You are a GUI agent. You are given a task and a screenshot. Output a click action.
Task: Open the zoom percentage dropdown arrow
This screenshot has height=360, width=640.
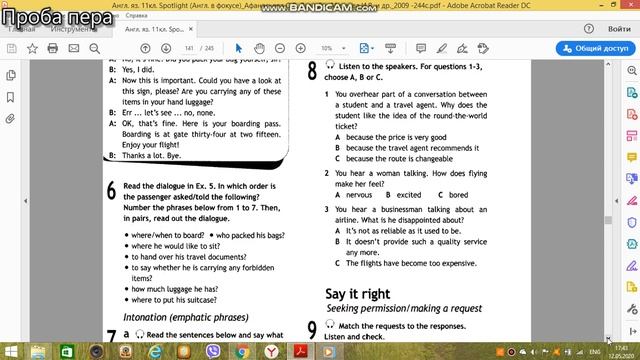344,49
